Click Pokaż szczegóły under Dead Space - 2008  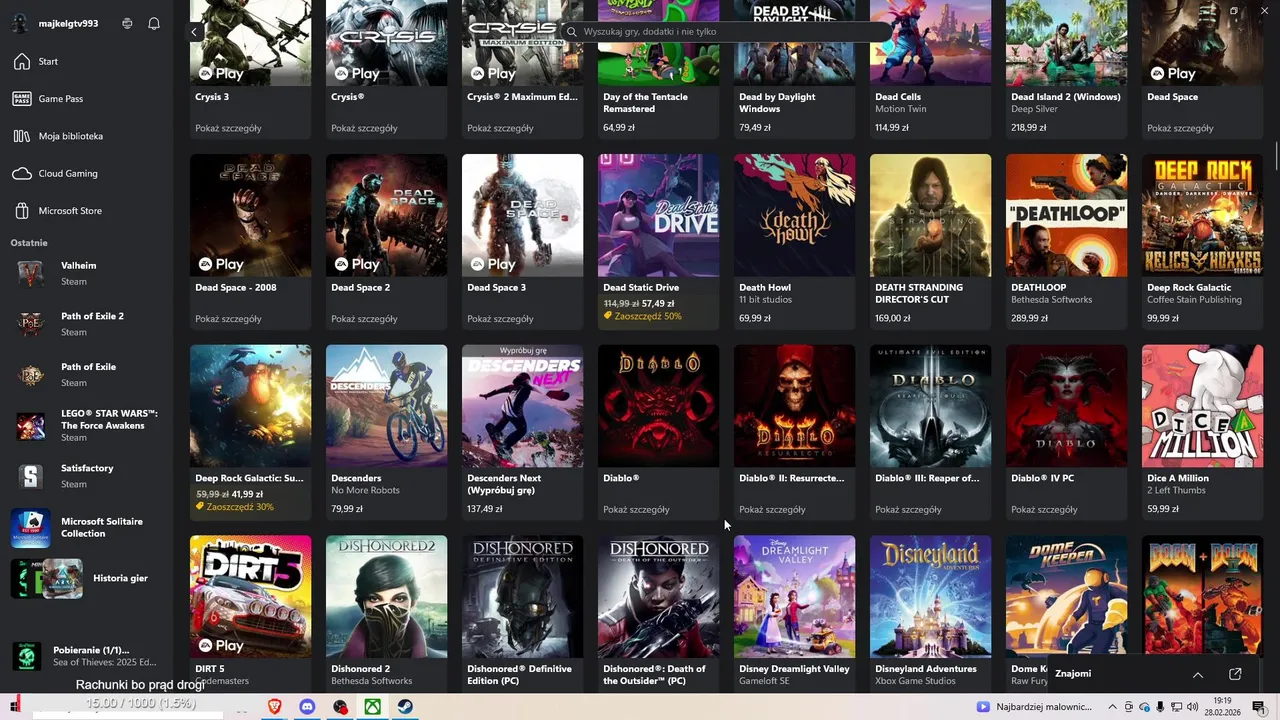click(228, 319)
